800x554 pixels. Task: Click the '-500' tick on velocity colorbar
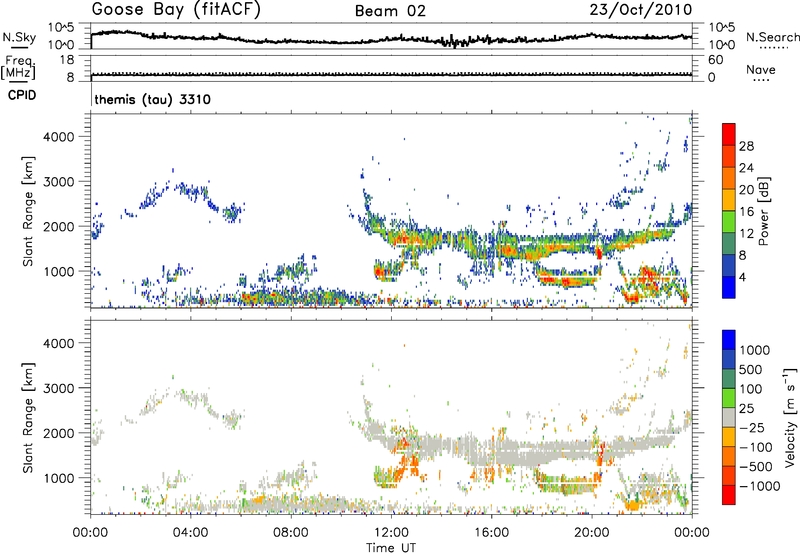[x=755, y=466]
